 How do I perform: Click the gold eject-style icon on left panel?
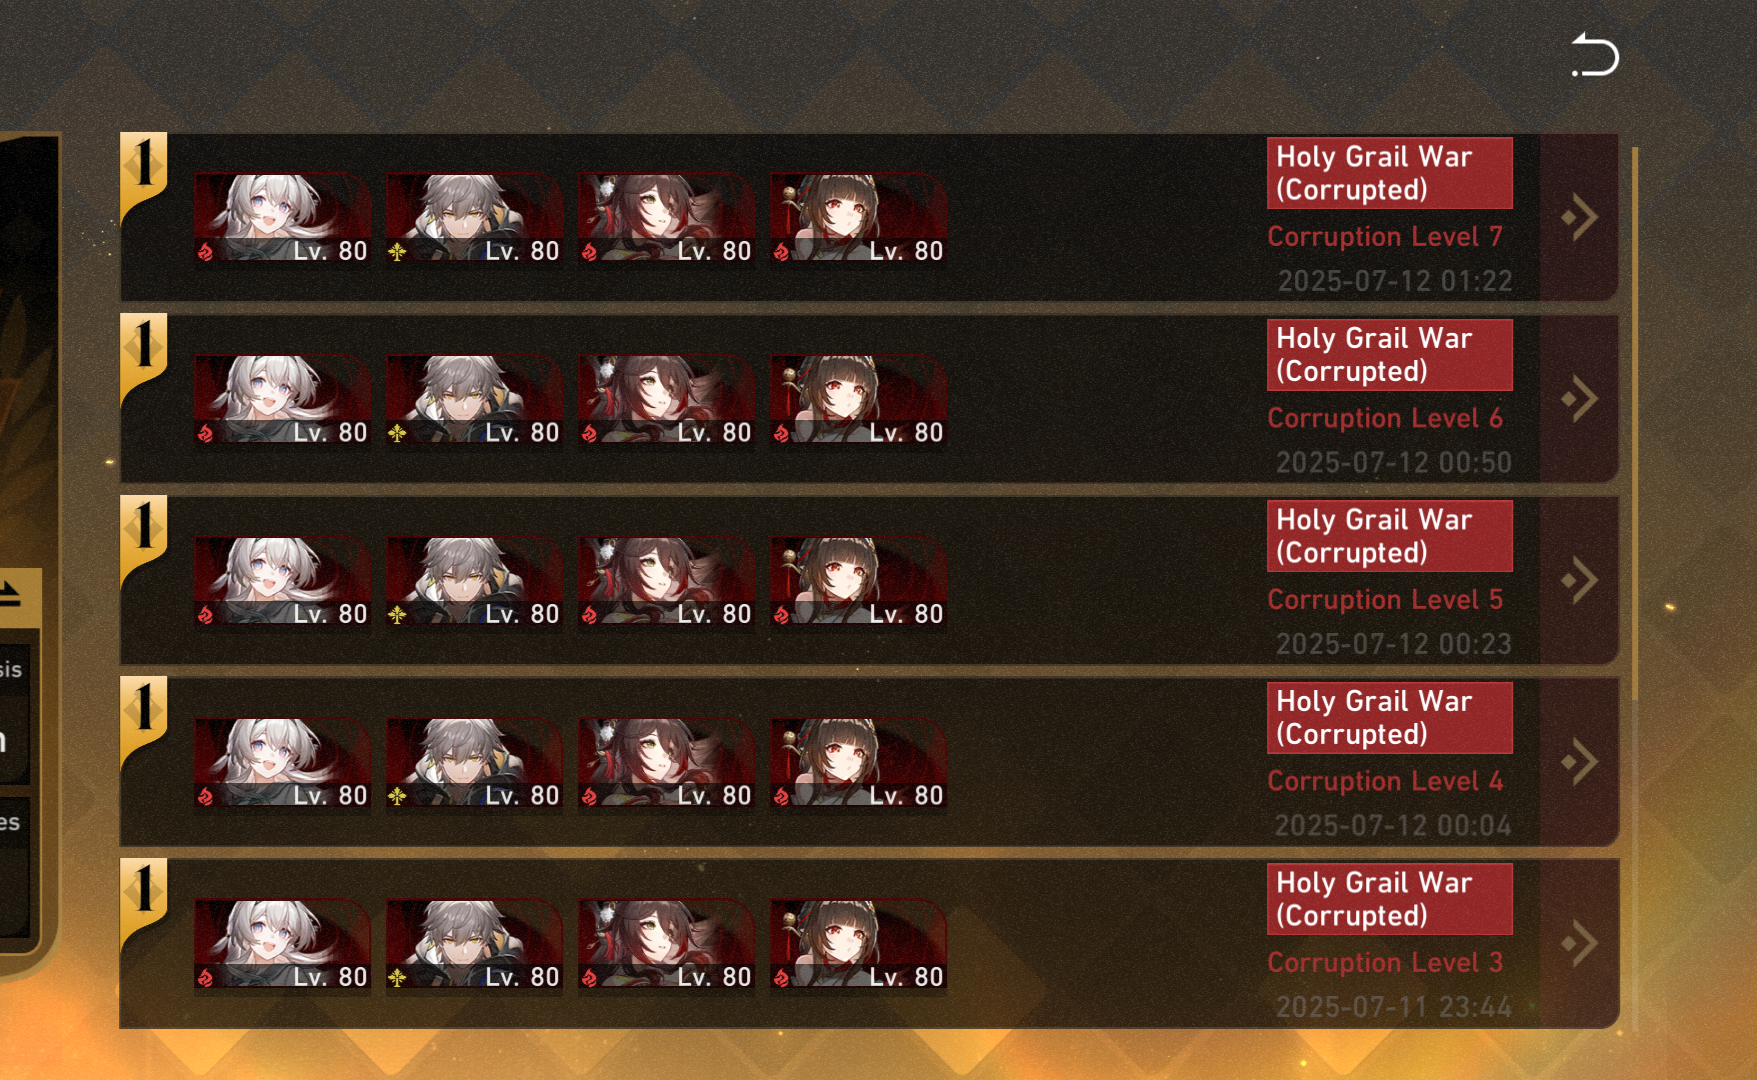[x=11, y=594]
